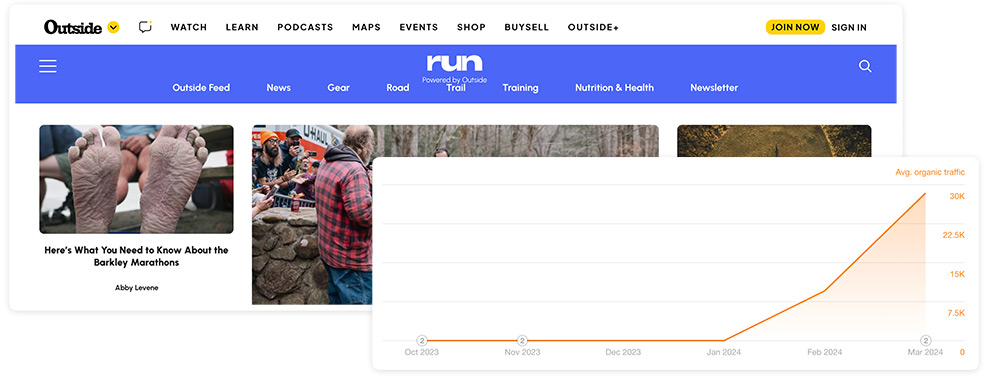Open the chat bubble icon

coord(145,27)
